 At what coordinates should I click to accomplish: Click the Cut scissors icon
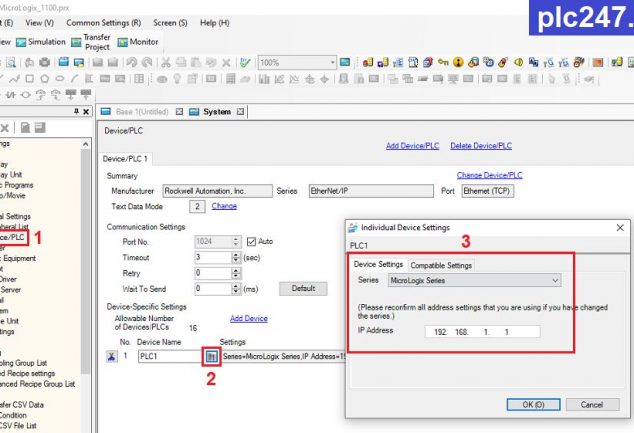coord(166,62)
